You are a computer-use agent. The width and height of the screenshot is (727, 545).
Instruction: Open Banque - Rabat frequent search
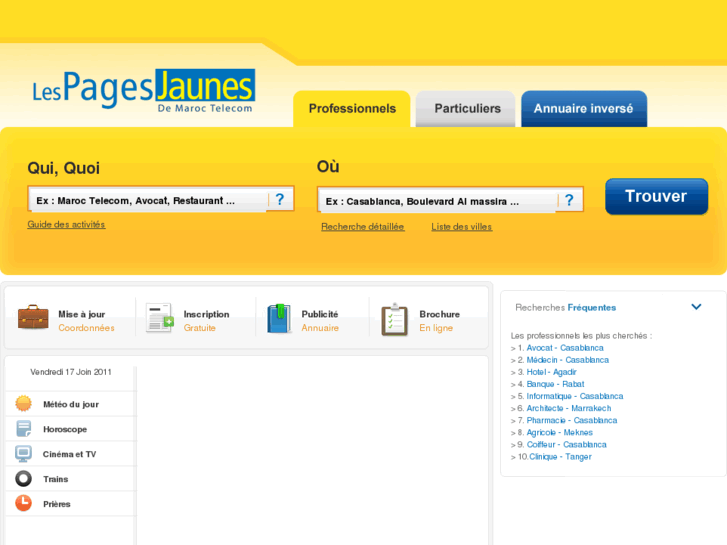point(555,384)
